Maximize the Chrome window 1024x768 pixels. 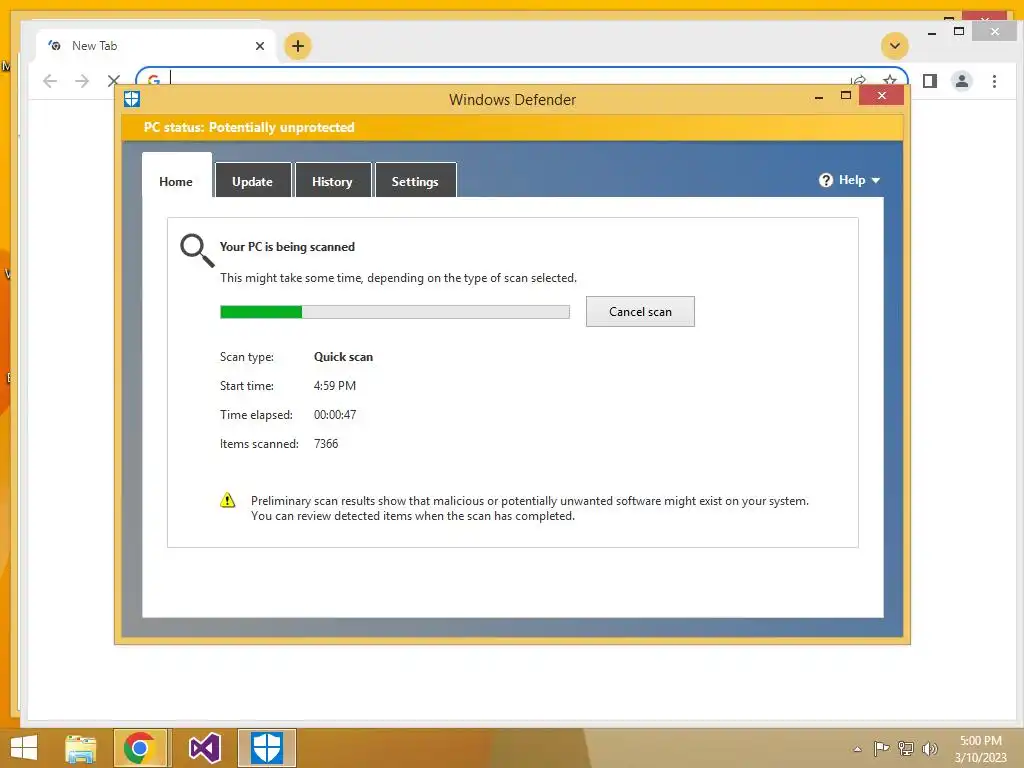[x=959, y=31]
